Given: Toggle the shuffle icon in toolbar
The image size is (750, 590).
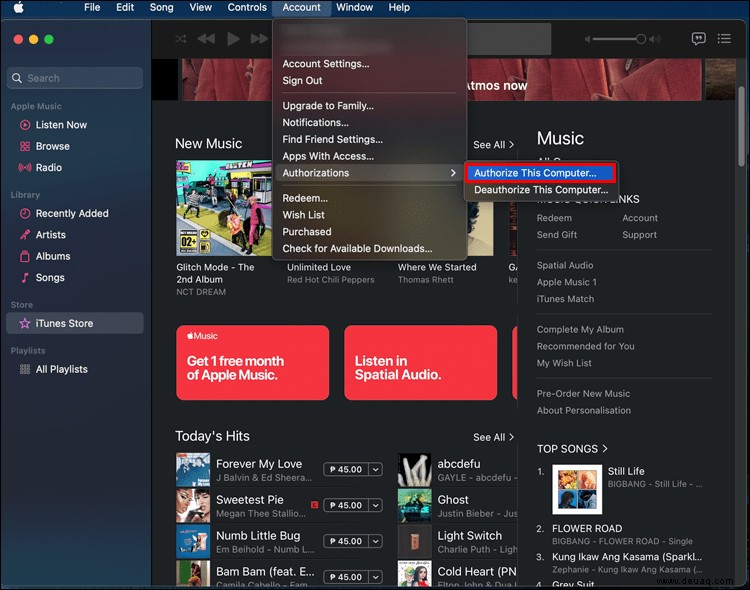Looking at the screenshot, I should (x=181, y=39).
